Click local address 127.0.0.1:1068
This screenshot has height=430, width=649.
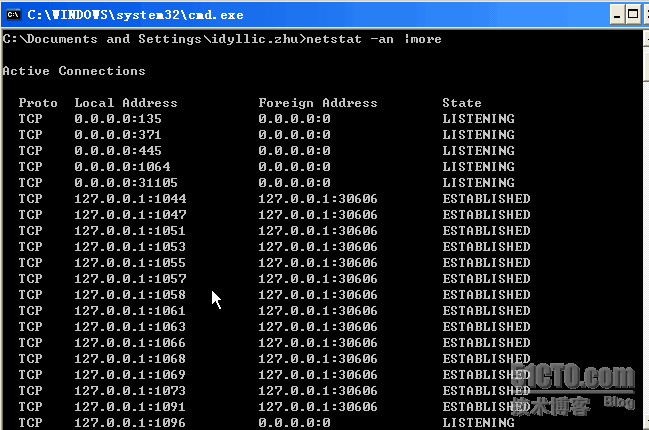tap(130, 359)
